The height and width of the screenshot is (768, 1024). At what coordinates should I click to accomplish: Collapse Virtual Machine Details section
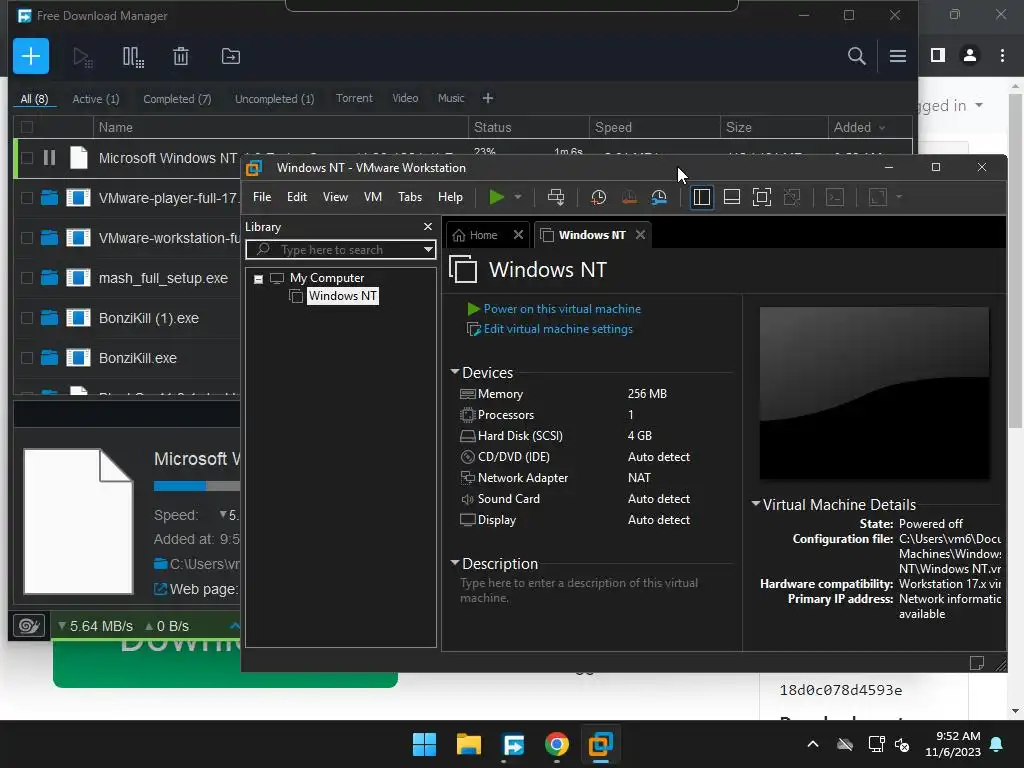(756, 504)
